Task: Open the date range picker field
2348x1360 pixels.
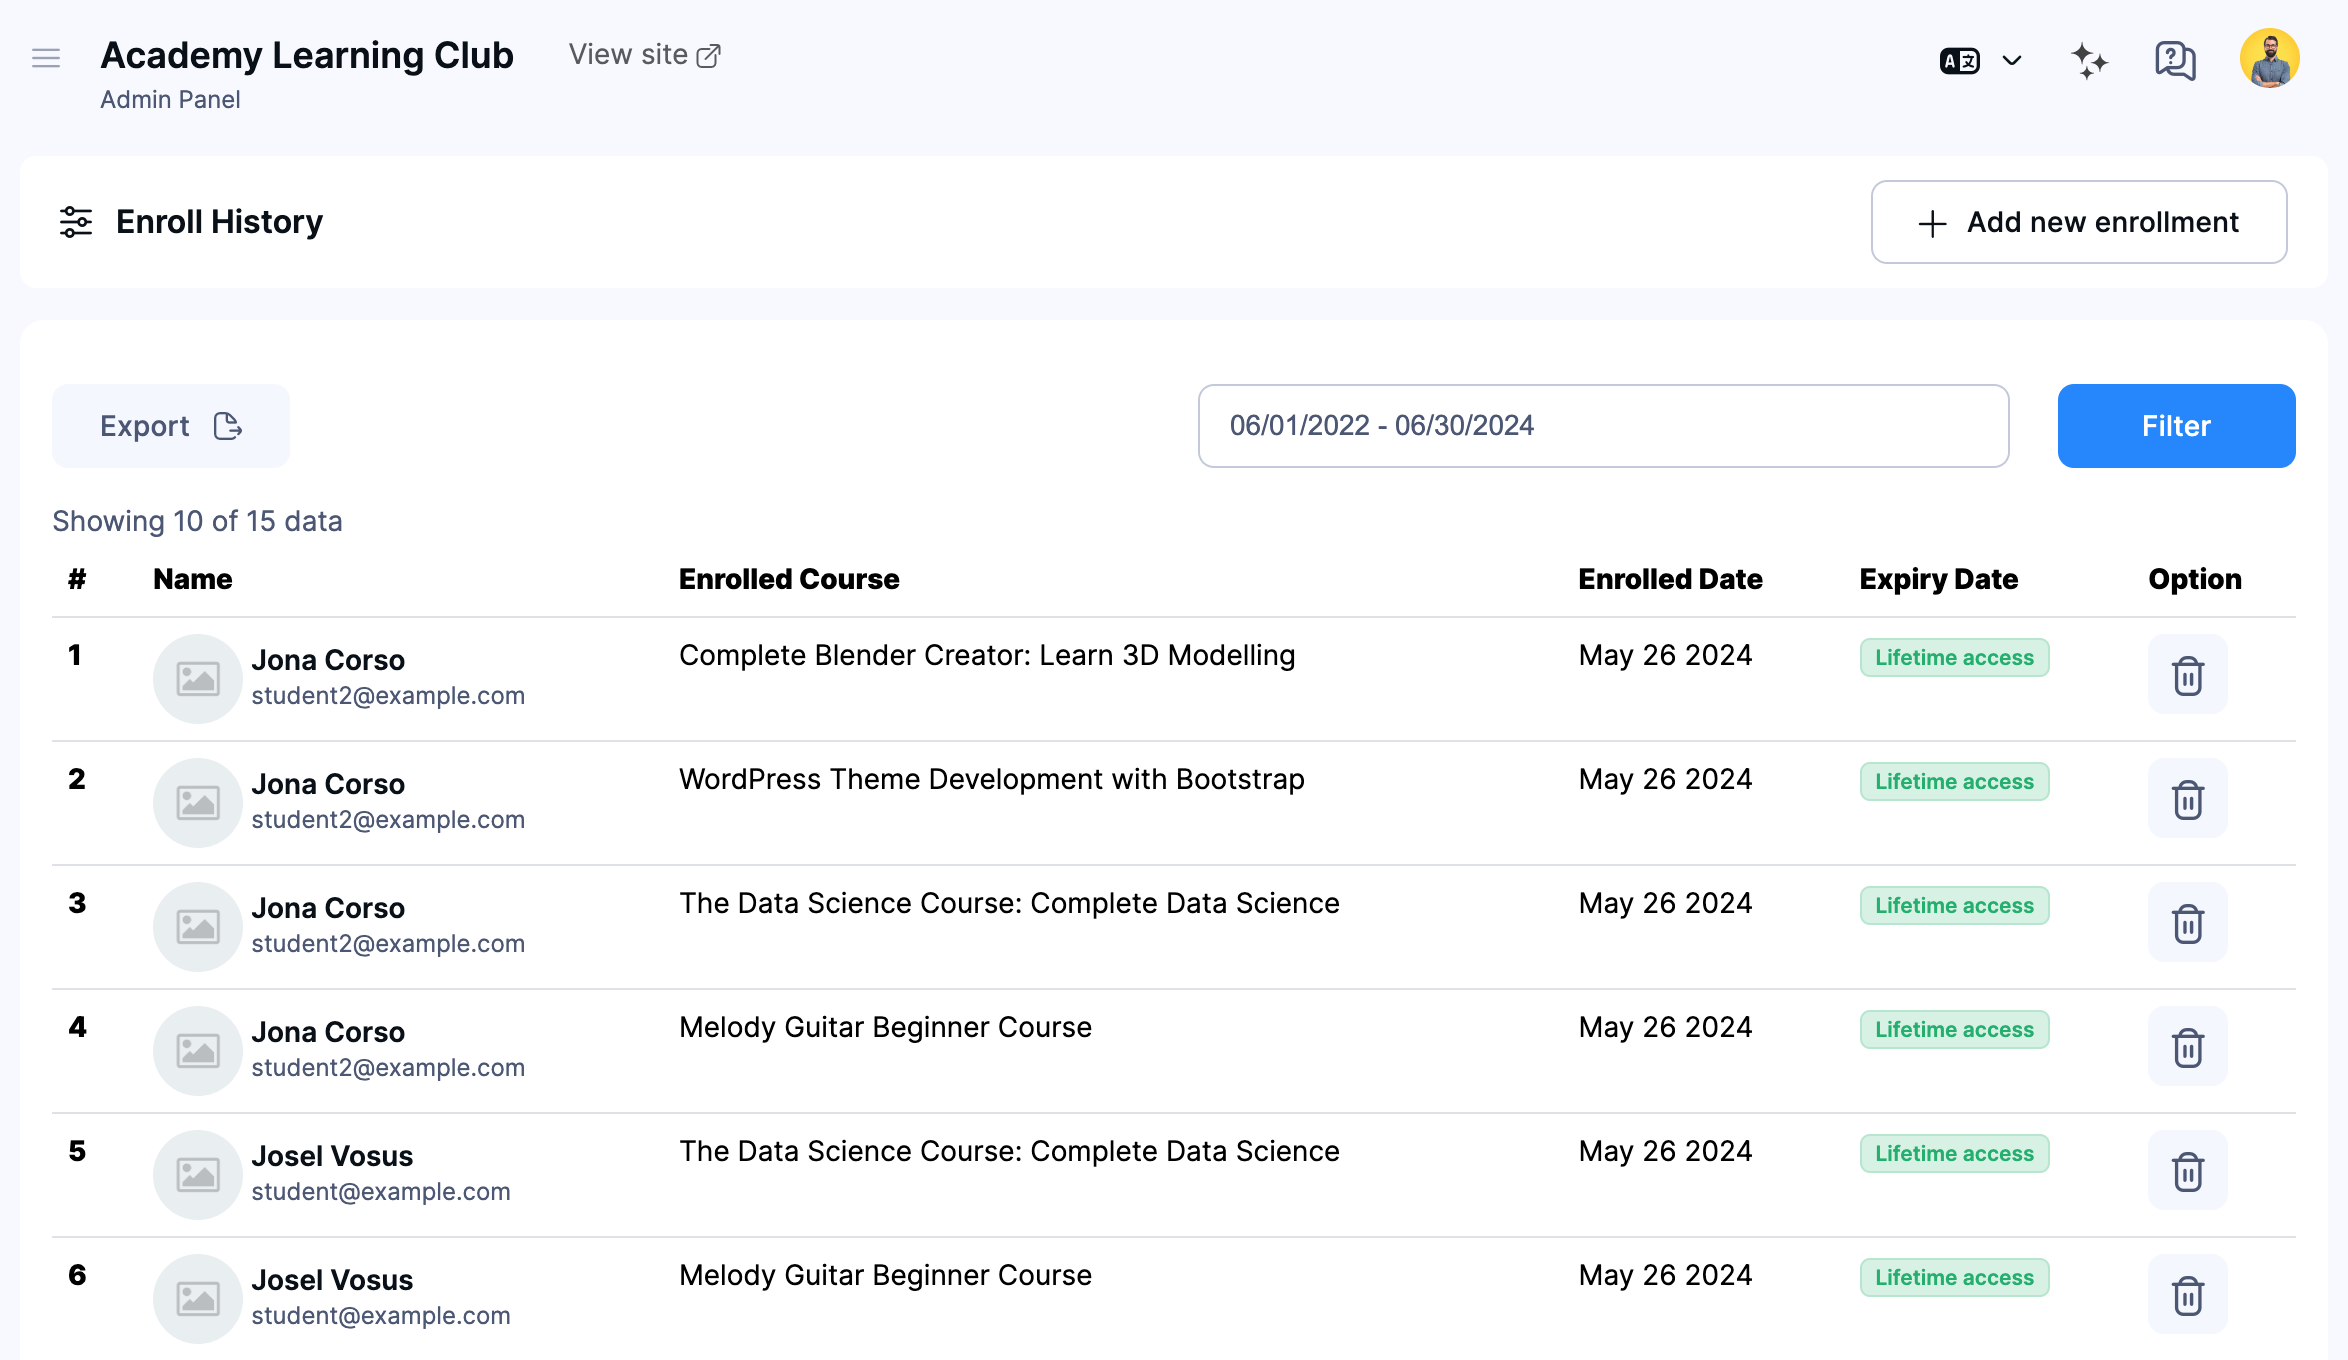Action: point(1602,426)
